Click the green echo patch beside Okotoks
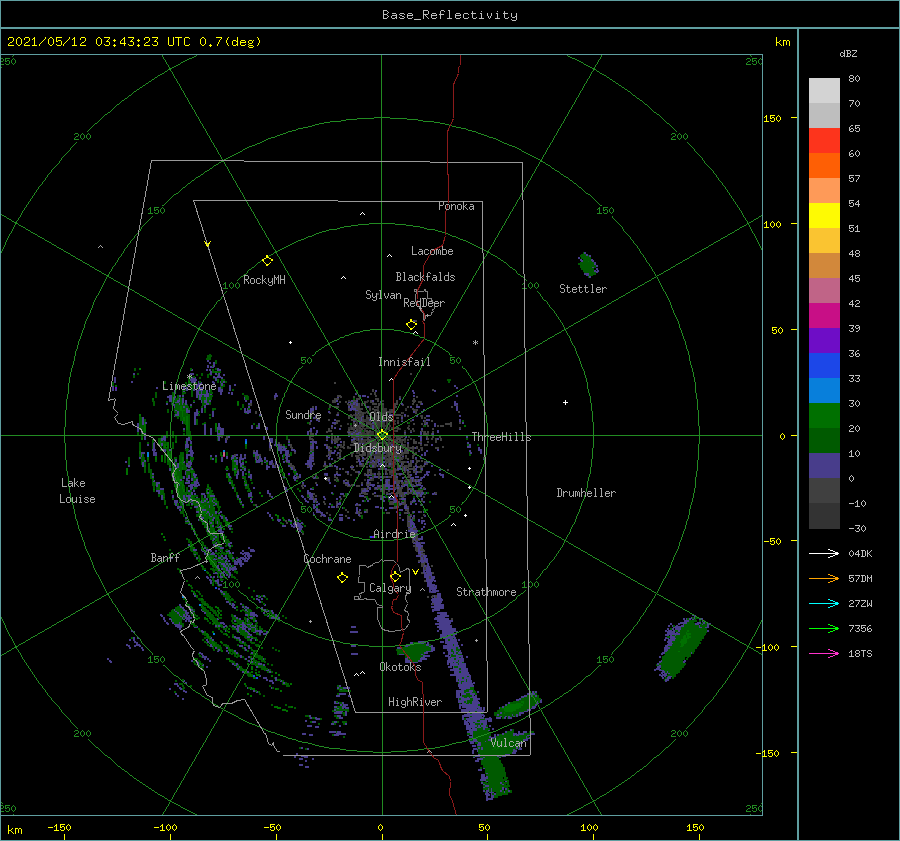 (416, 651)
